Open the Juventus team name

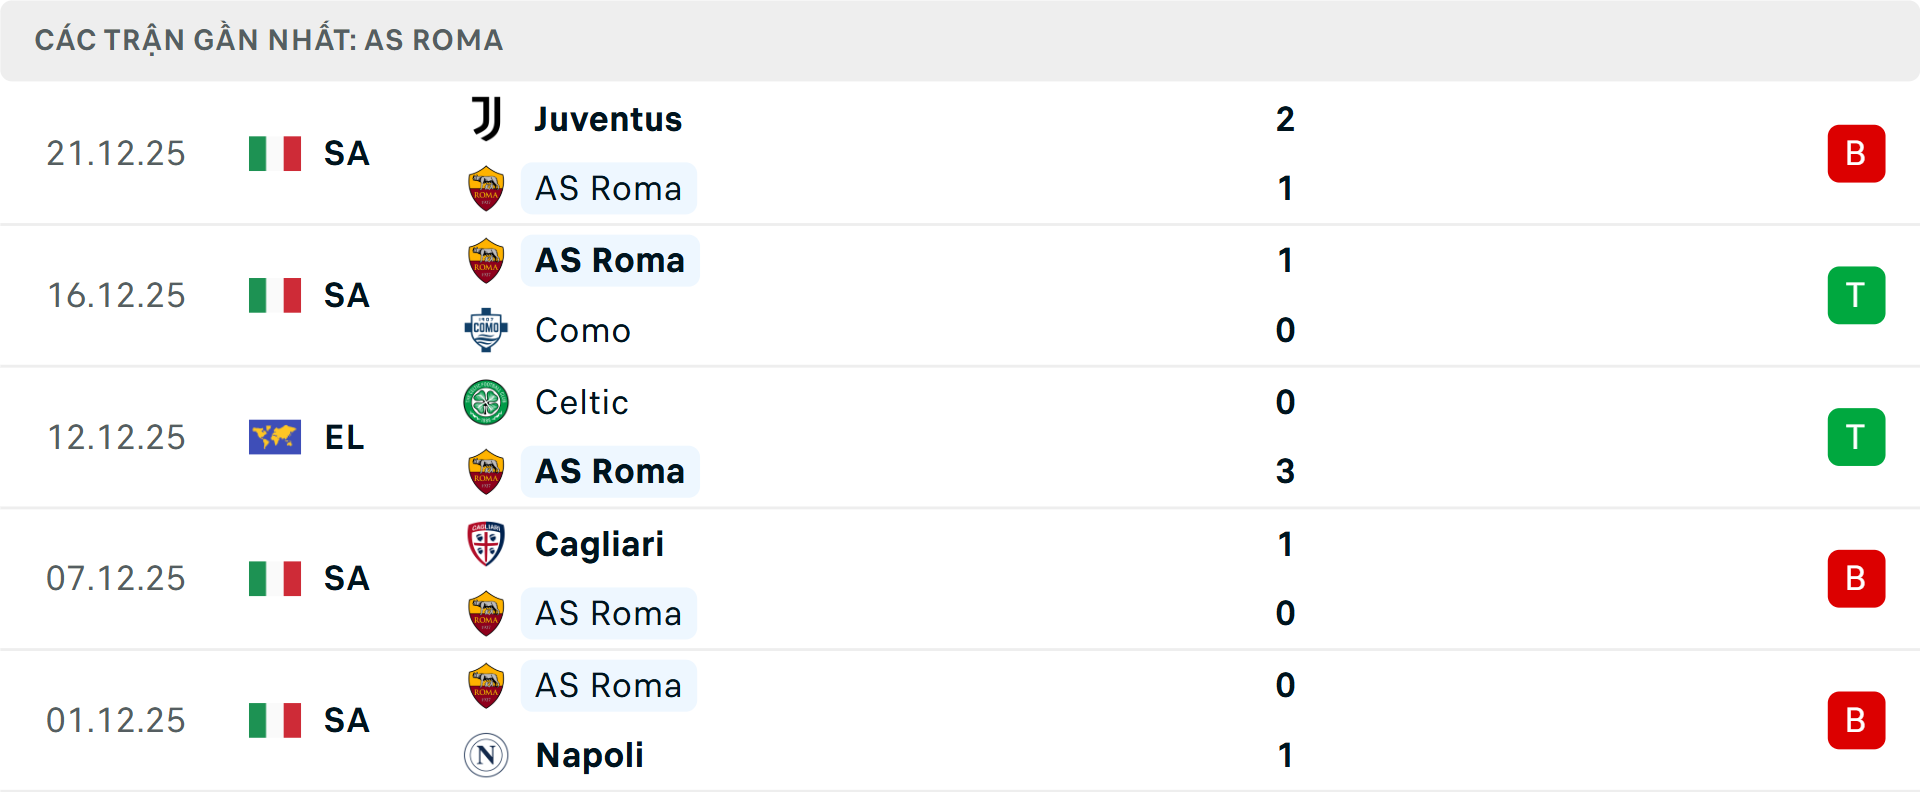click(x=606, y=118)
